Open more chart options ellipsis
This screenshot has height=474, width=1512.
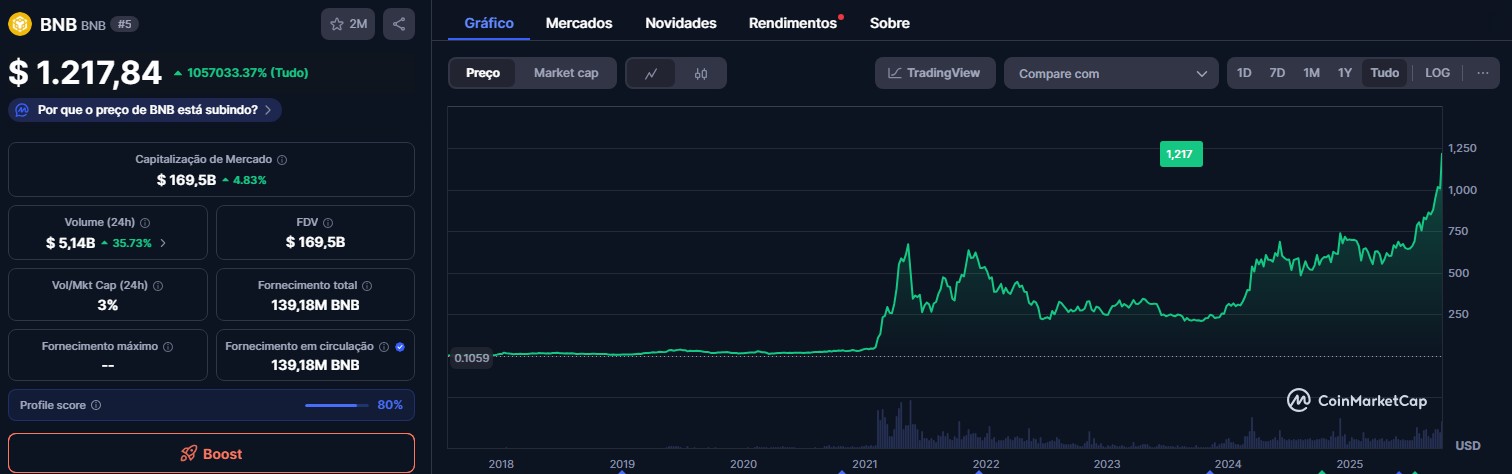coord(1482,73)
